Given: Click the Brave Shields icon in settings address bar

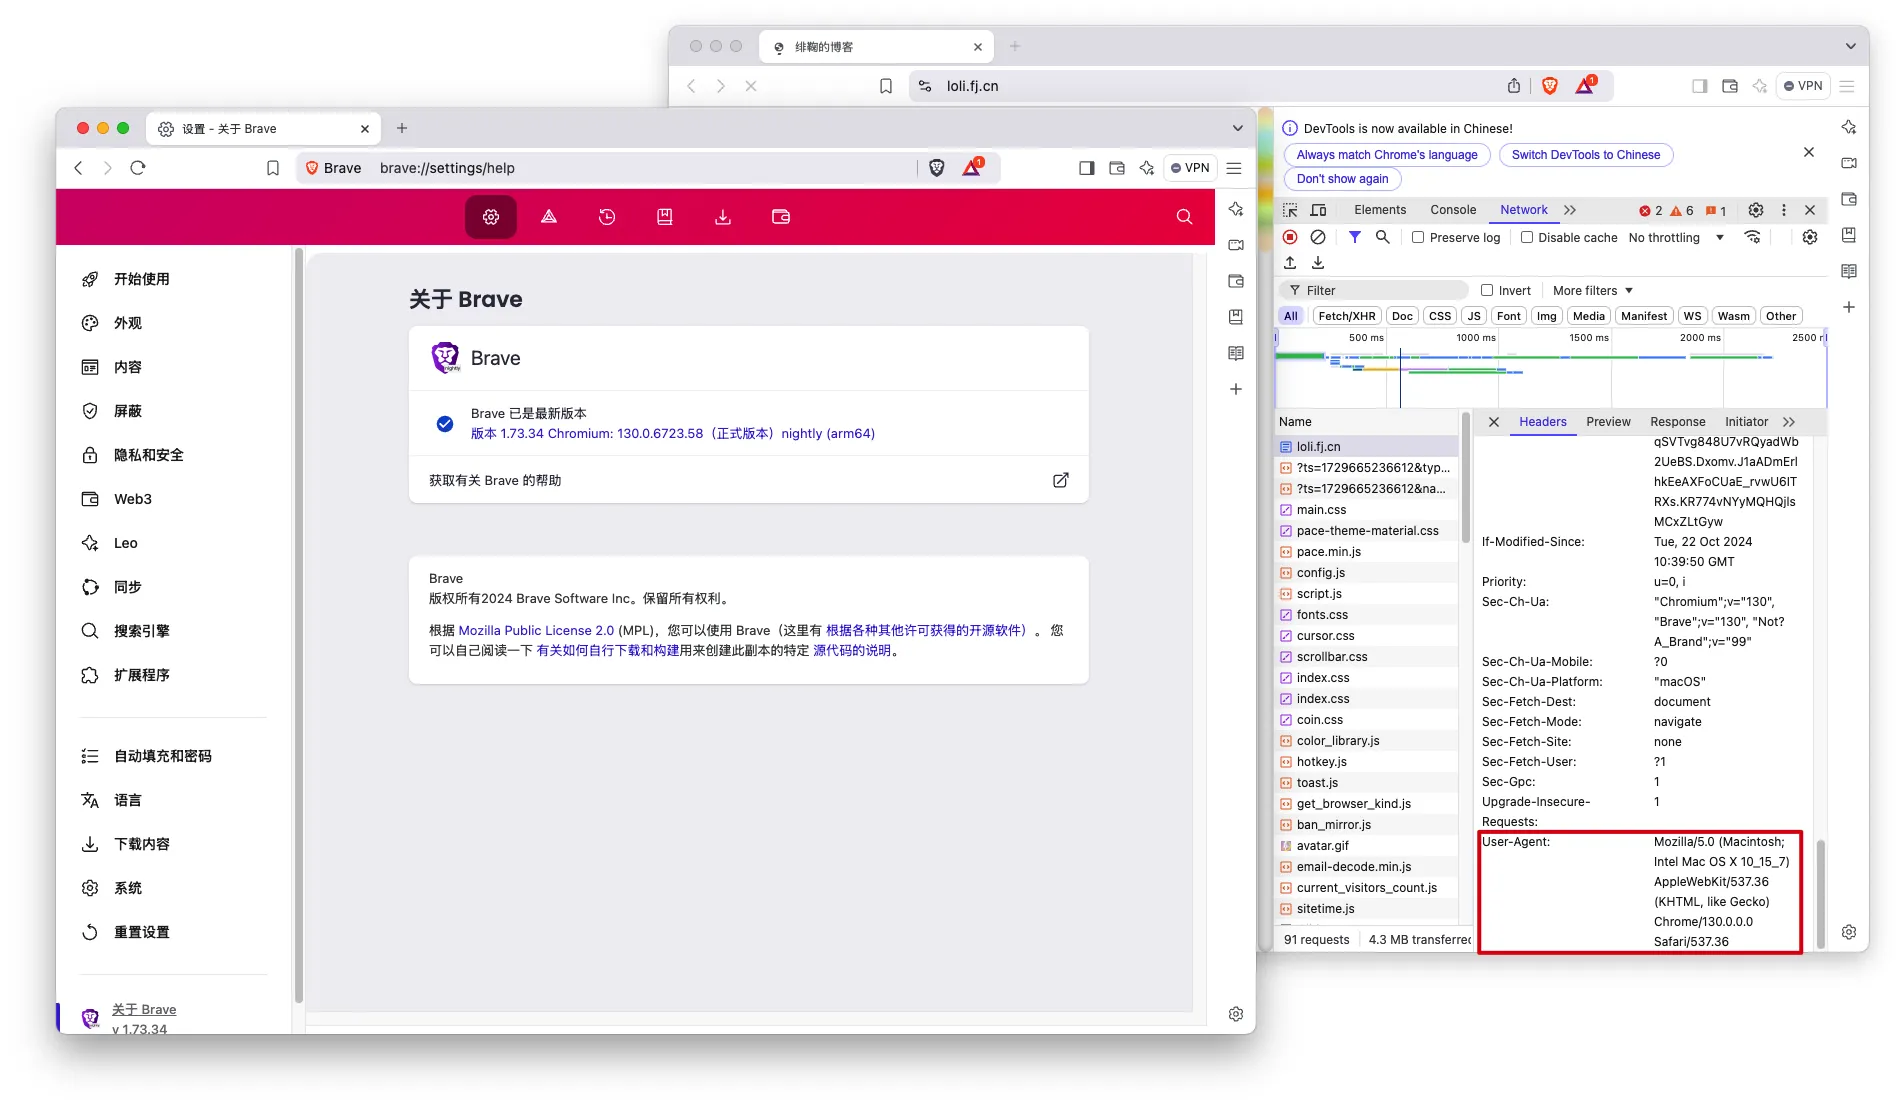Looking at the screenshot, I should (936, 168).
